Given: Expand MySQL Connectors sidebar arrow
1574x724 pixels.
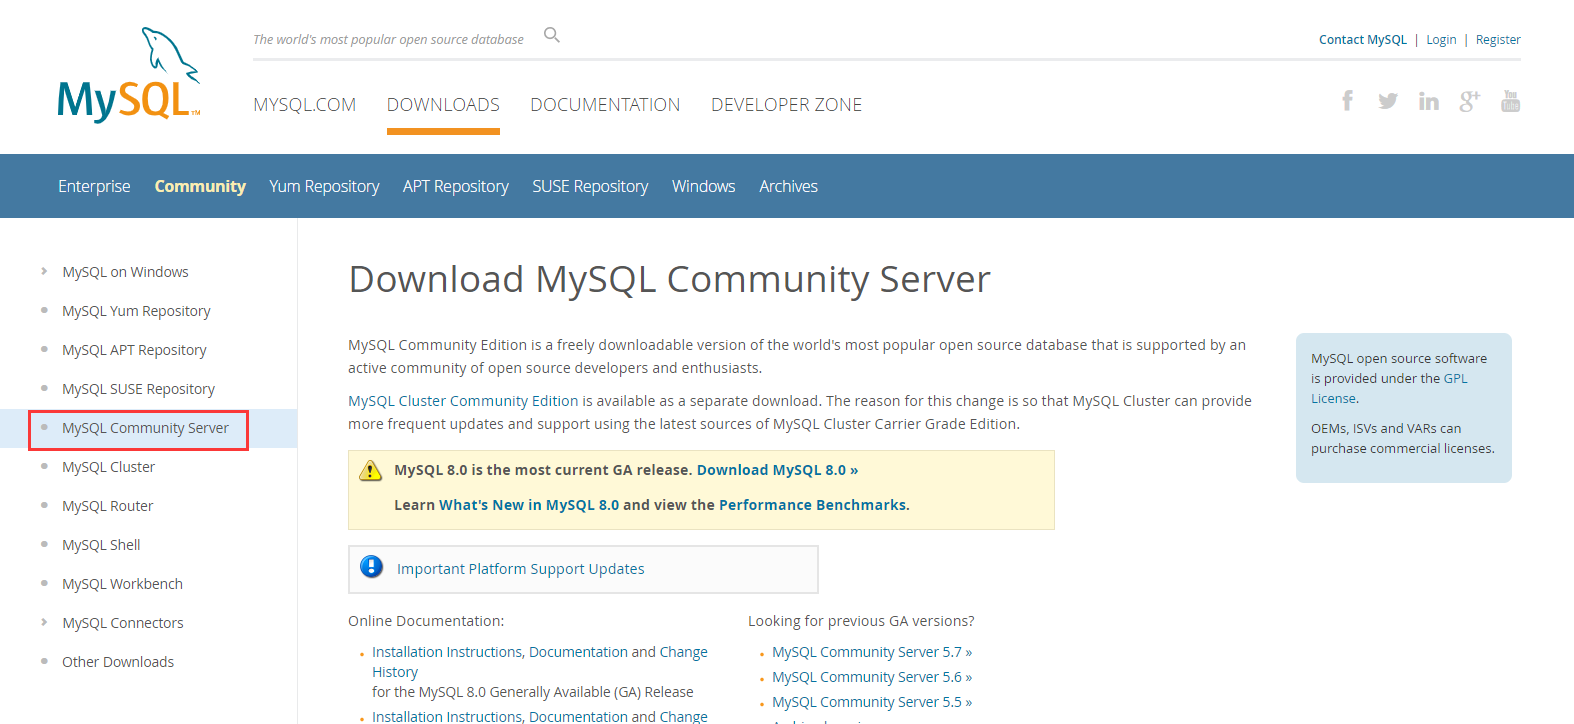Looking at the screenshot, I should (44, 622).
